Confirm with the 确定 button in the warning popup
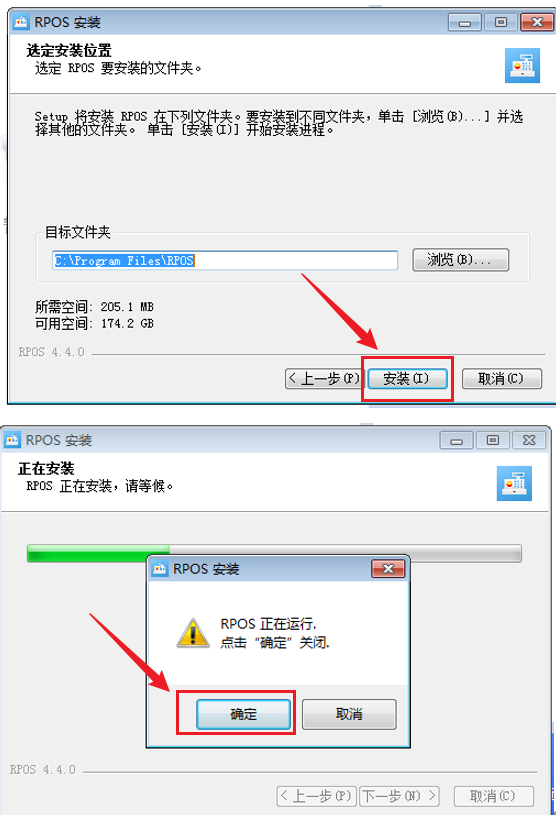Viewport: 556px width, 815px height. 243,714
